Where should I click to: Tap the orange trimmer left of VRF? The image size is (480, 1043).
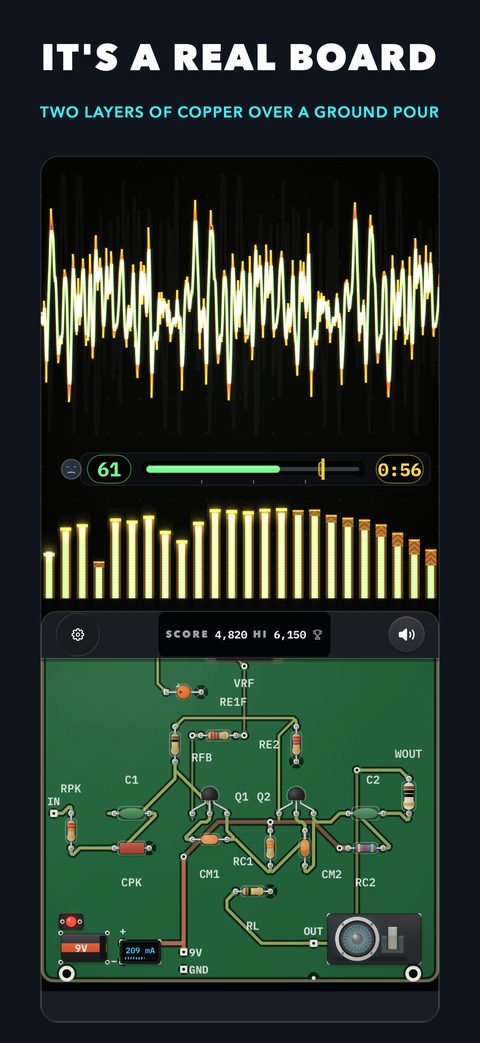pyautogui.click(x=184, y=692)
